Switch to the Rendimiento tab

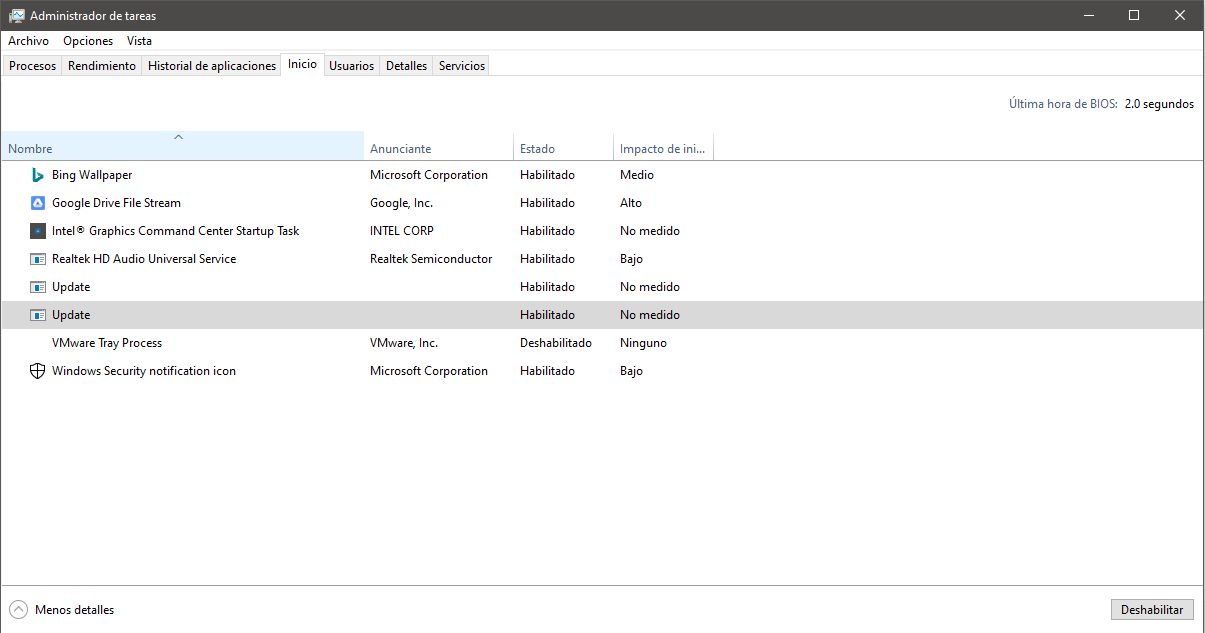pos(102,66)
